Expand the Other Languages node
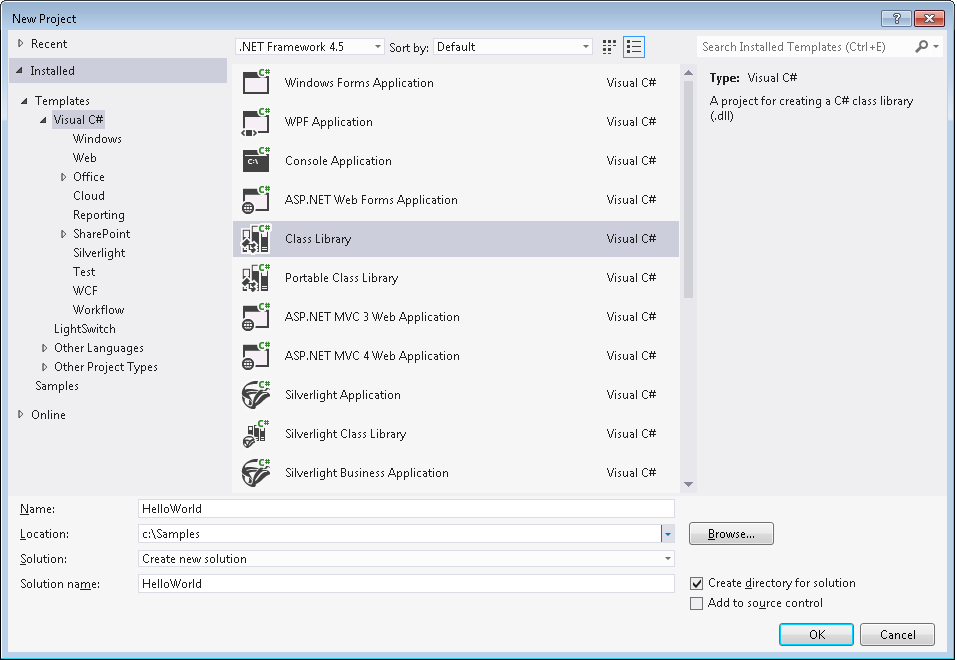 44,348
